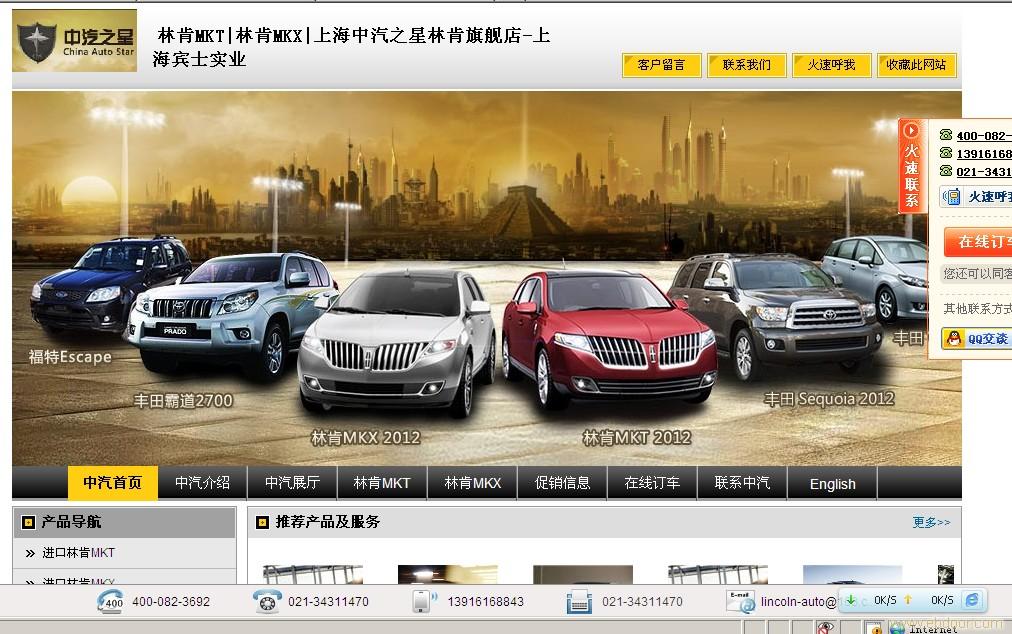Open the 客户留言 page
This screenshot has height=634, width=1012.
tap(662, 65)
